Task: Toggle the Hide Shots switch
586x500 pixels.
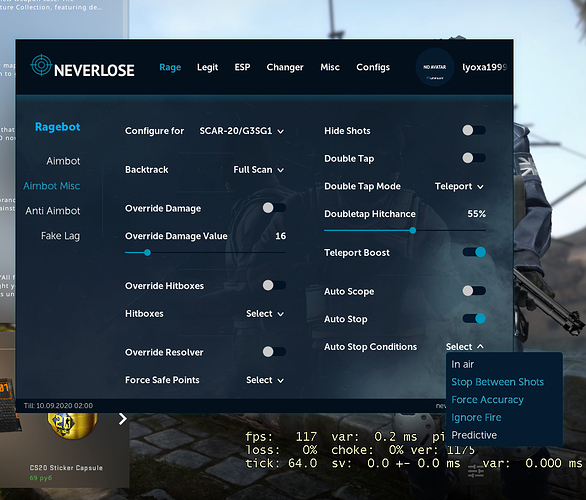Action: point(474,130)
